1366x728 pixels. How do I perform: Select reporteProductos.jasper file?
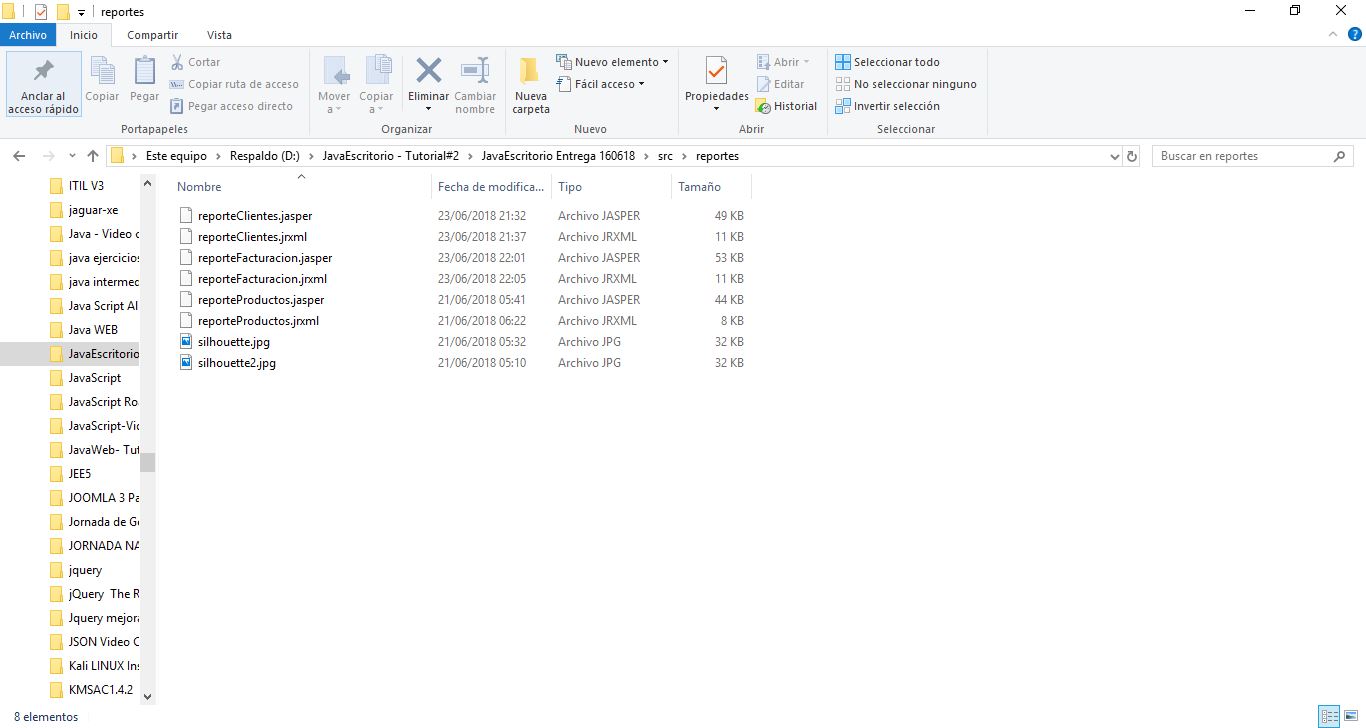point(261,300)
